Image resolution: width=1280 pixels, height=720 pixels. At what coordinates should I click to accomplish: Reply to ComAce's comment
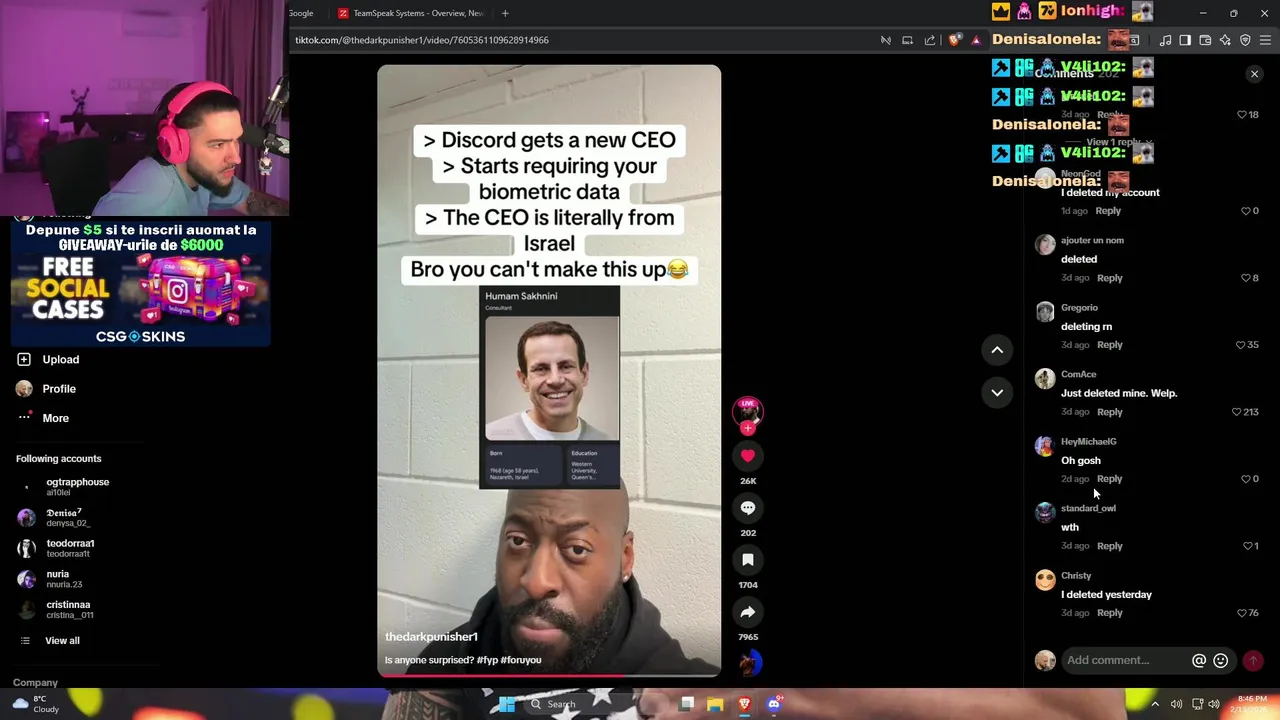pyautogui.click(x=1109, y=412)
